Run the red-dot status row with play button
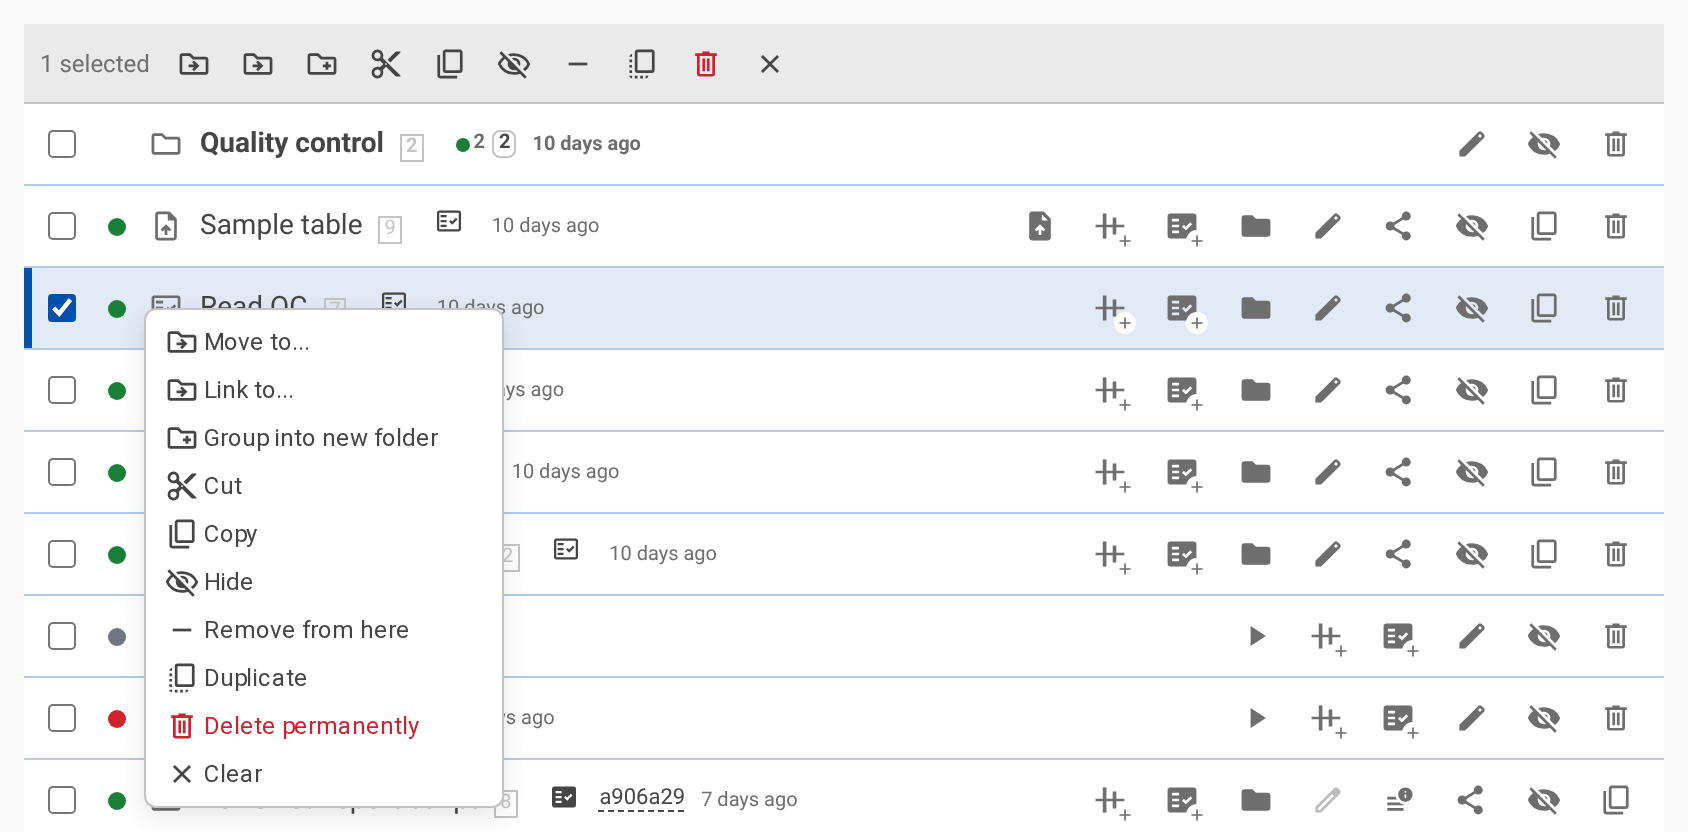The height and width of the screenshot is (832, 1688). (1257, 718)
